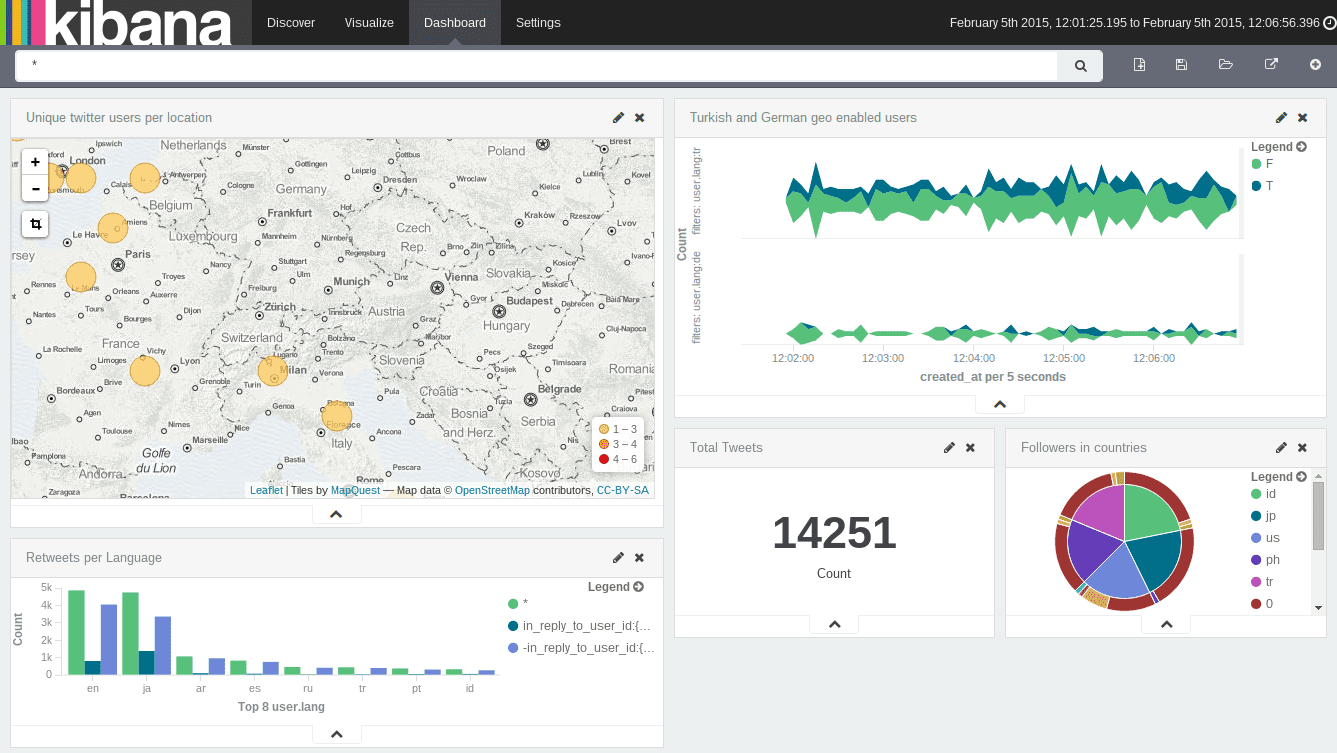The image size is (1337, 753).
Task: Save the dashboard using the floppy disk icon
Action: (x=1181, y=64)
